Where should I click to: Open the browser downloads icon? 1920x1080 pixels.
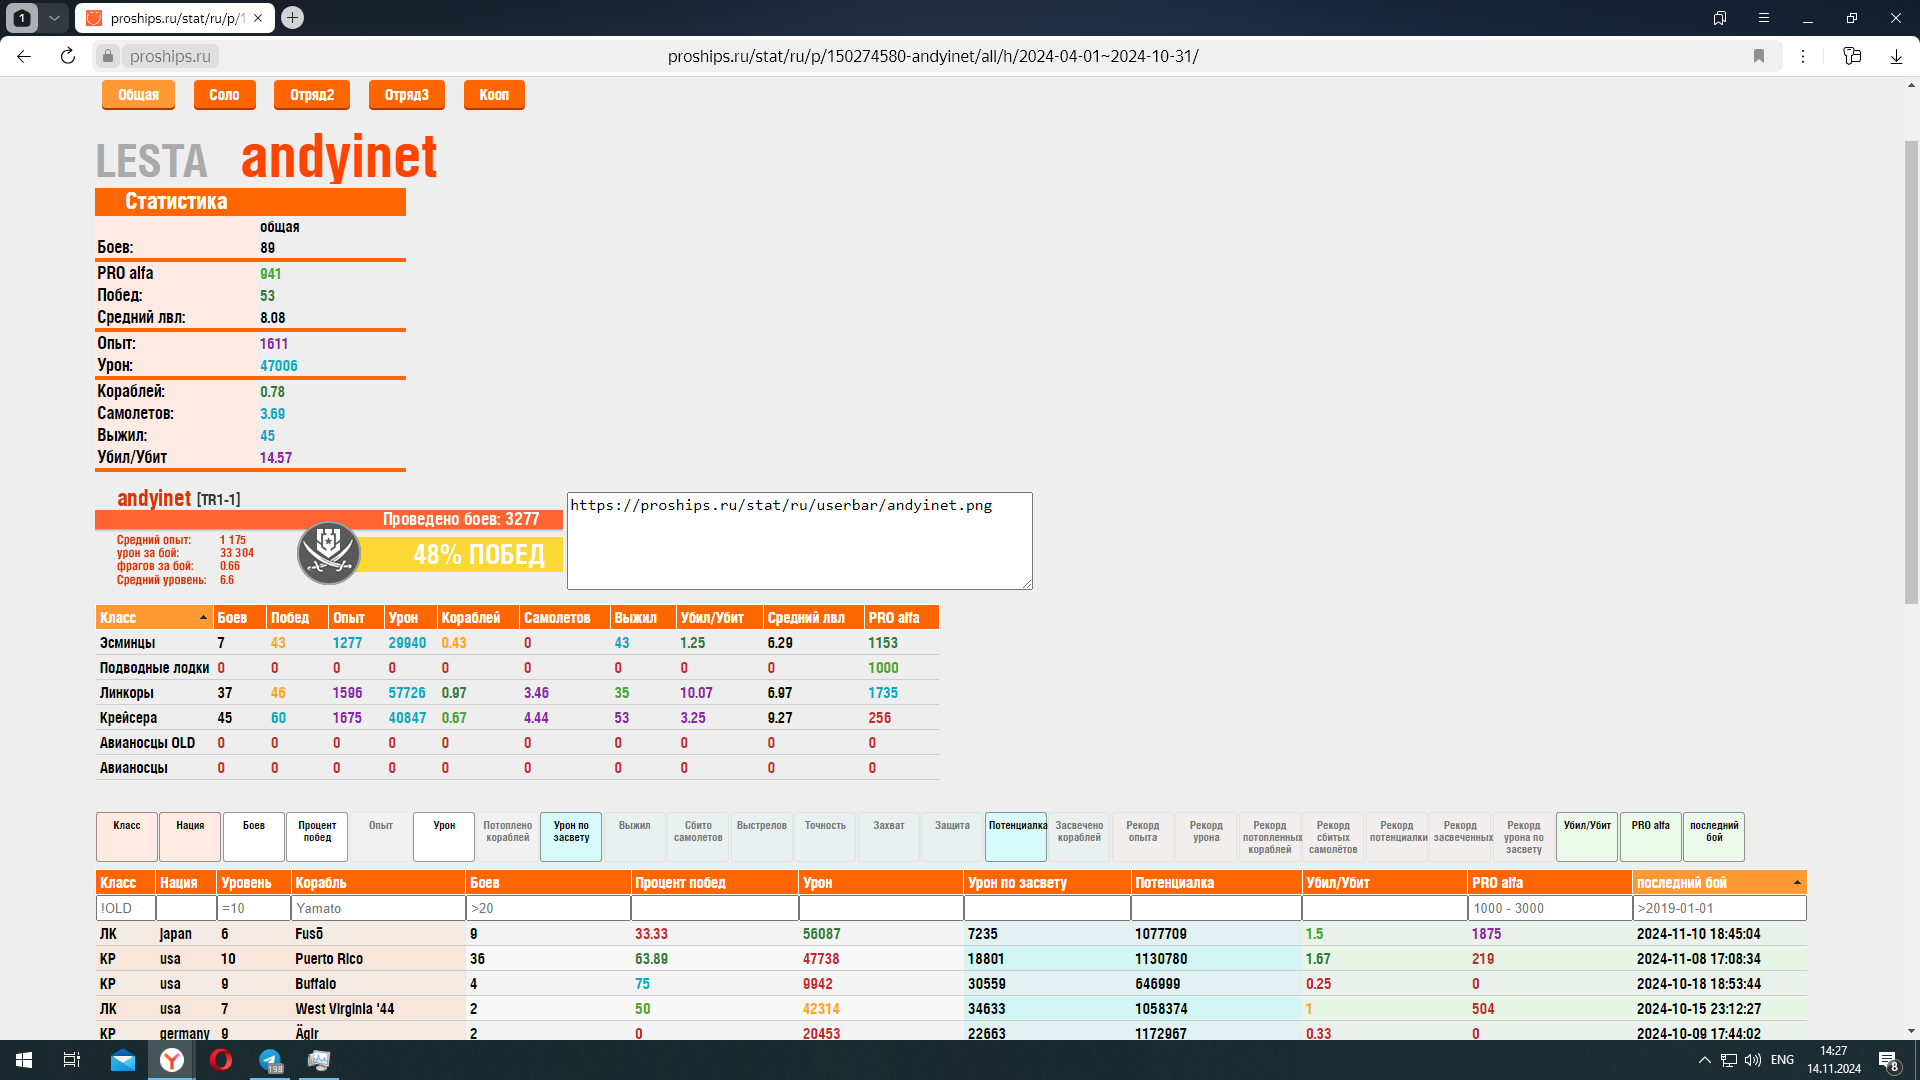tap(1896, 56)
